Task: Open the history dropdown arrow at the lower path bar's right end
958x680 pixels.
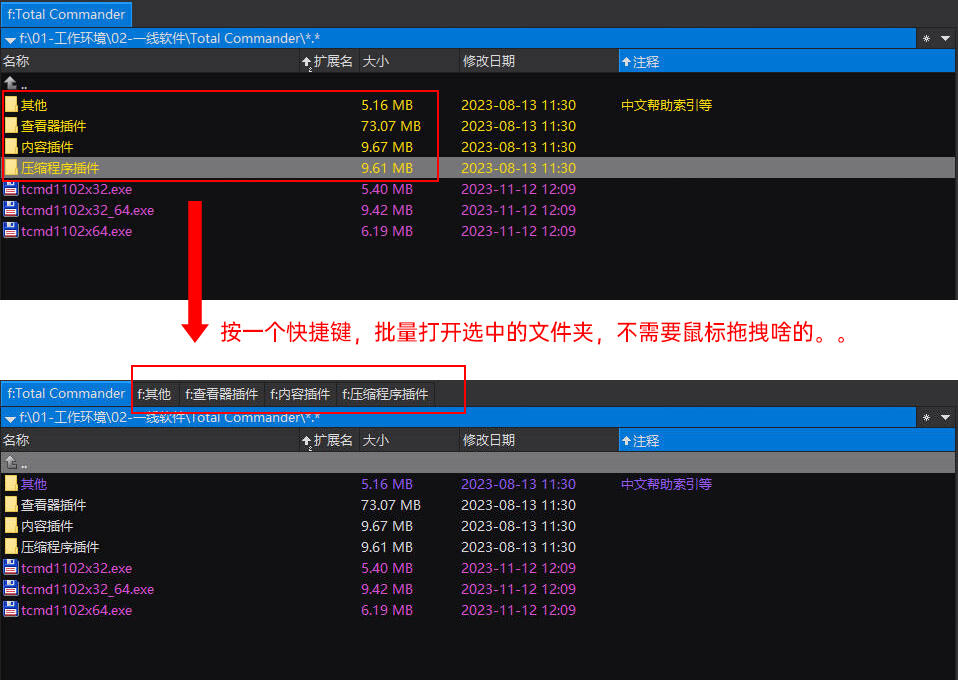Action: coord(945,418)
